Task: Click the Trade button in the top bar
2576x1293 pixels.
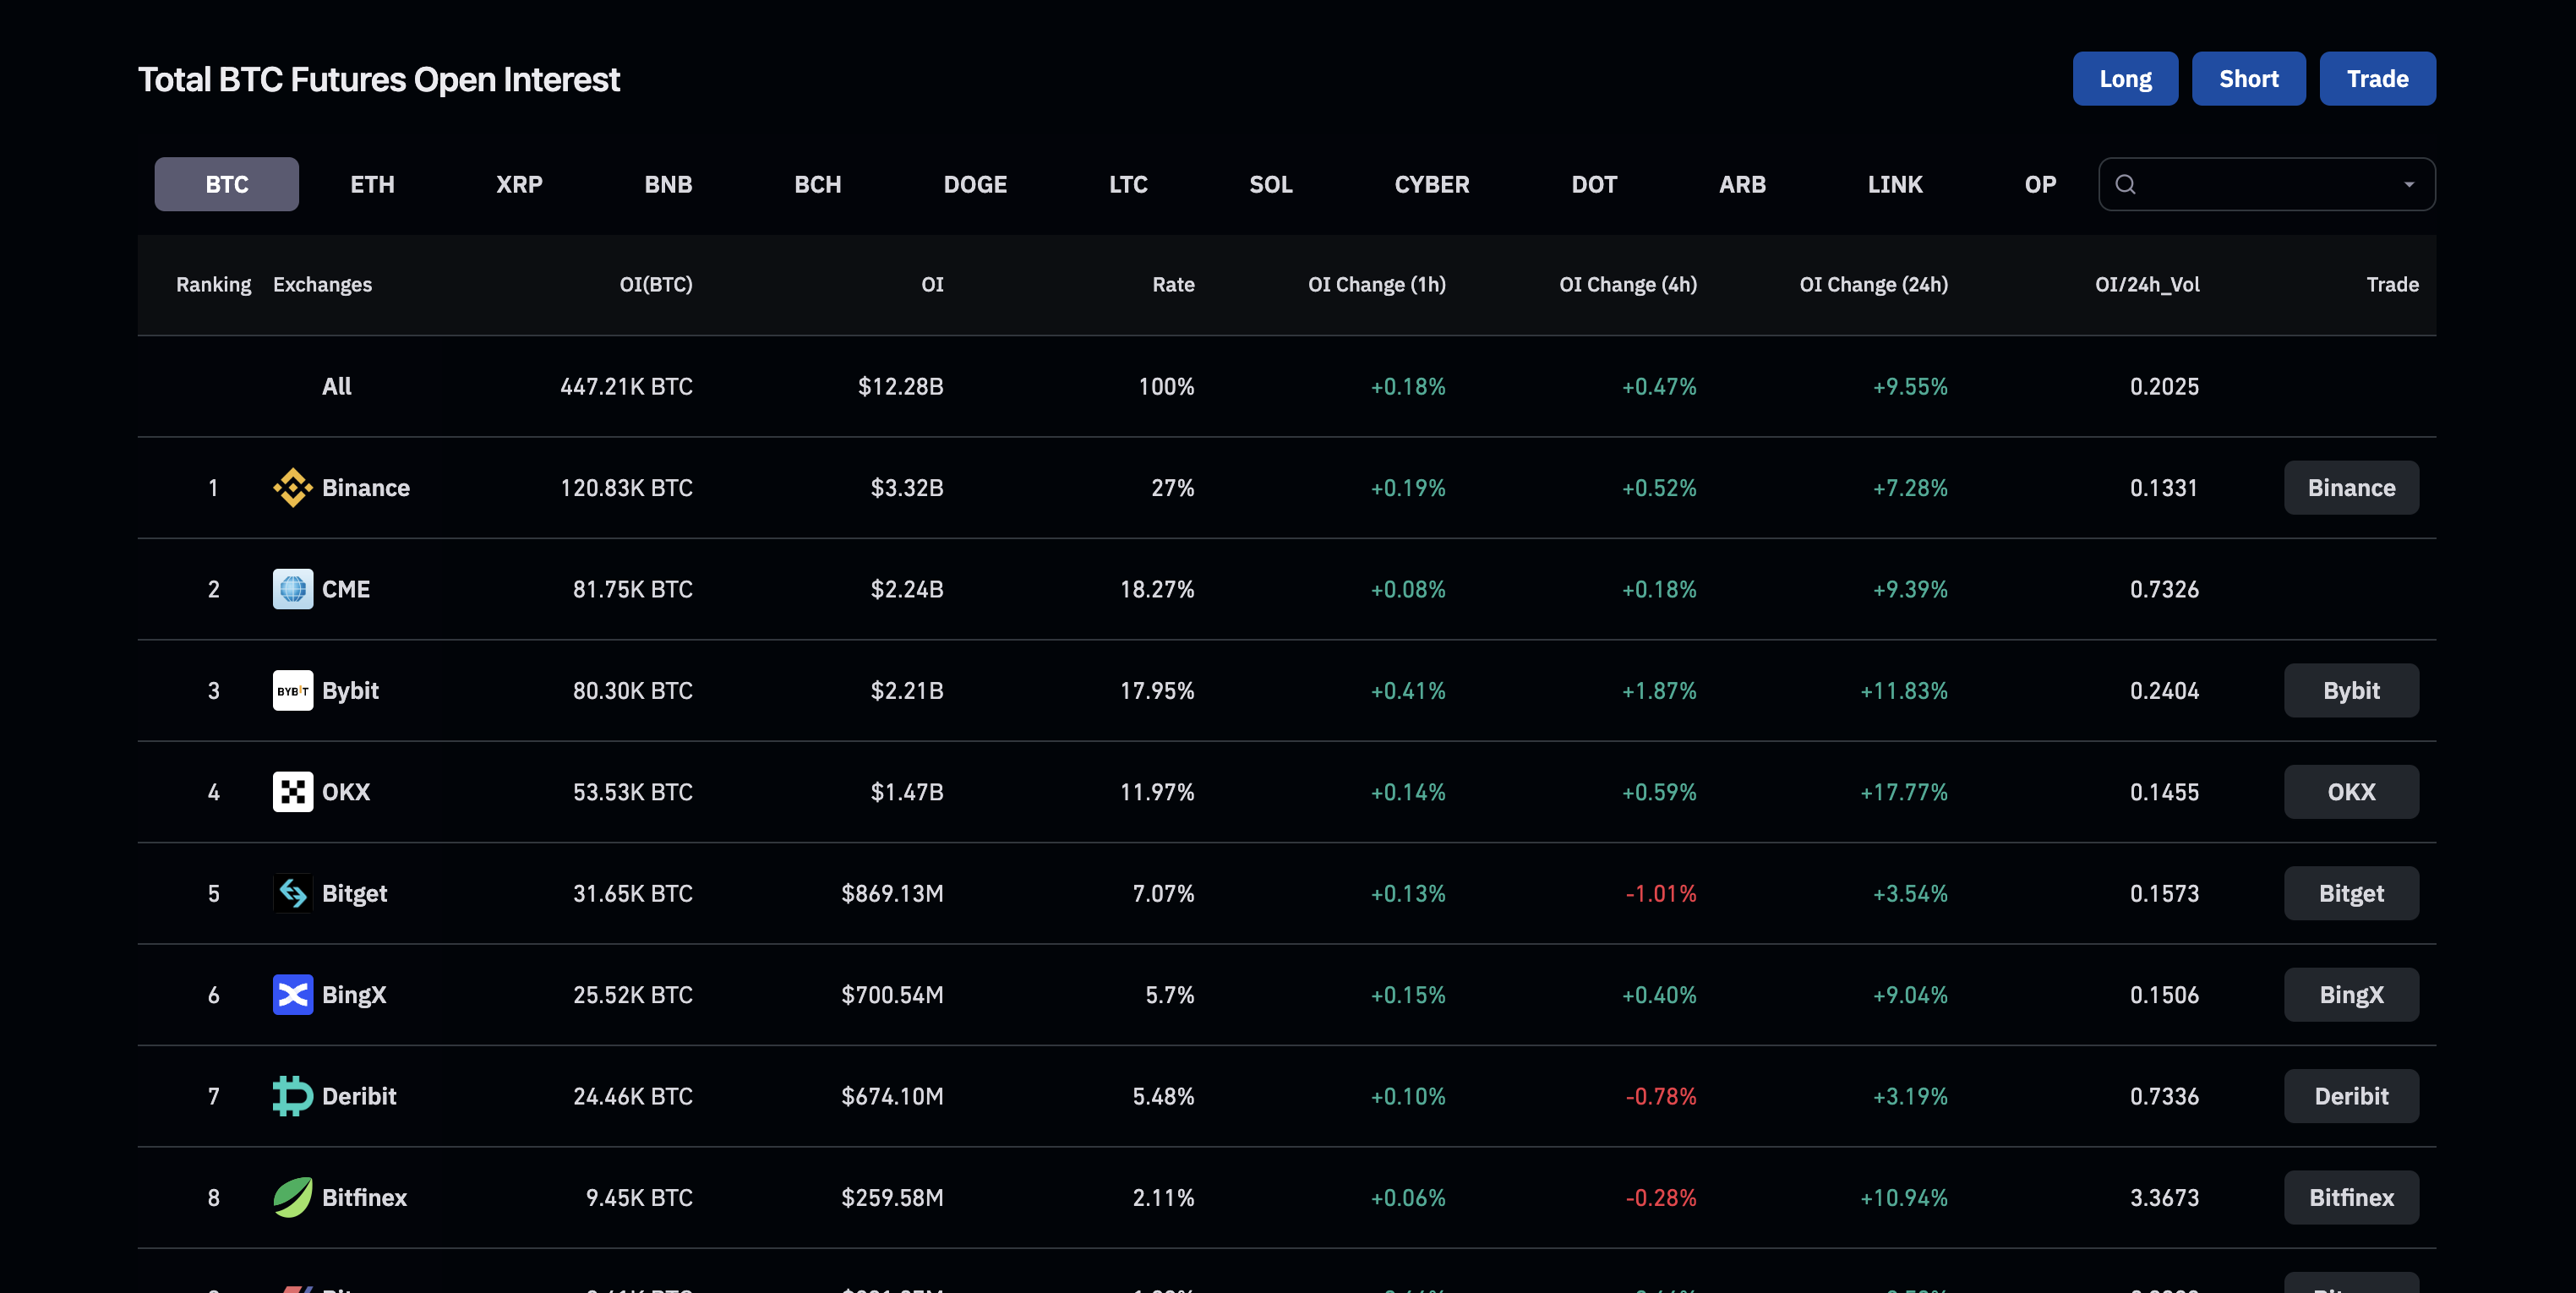Action: click(2377, 78)
